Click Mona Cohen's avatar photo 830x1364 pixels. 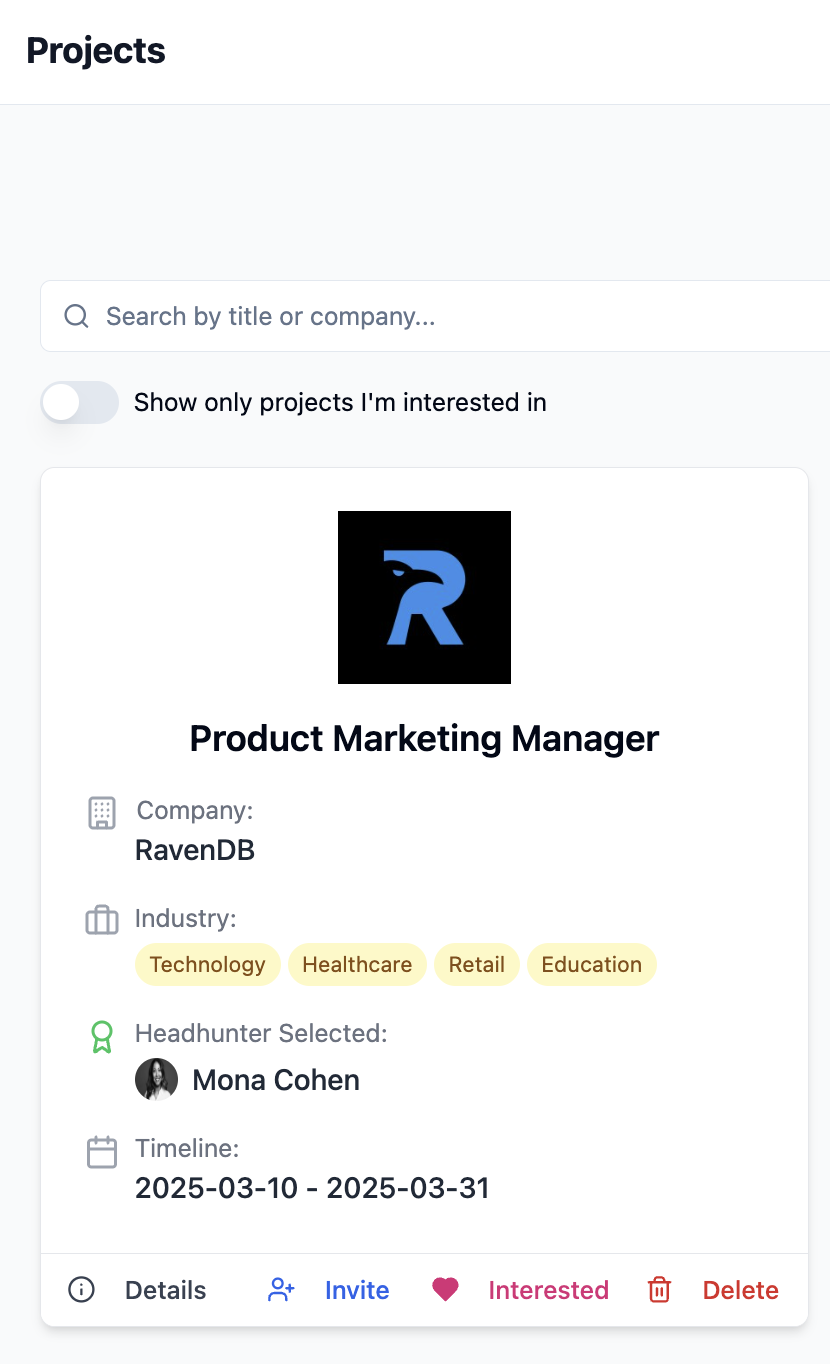tap(157, 1080)
